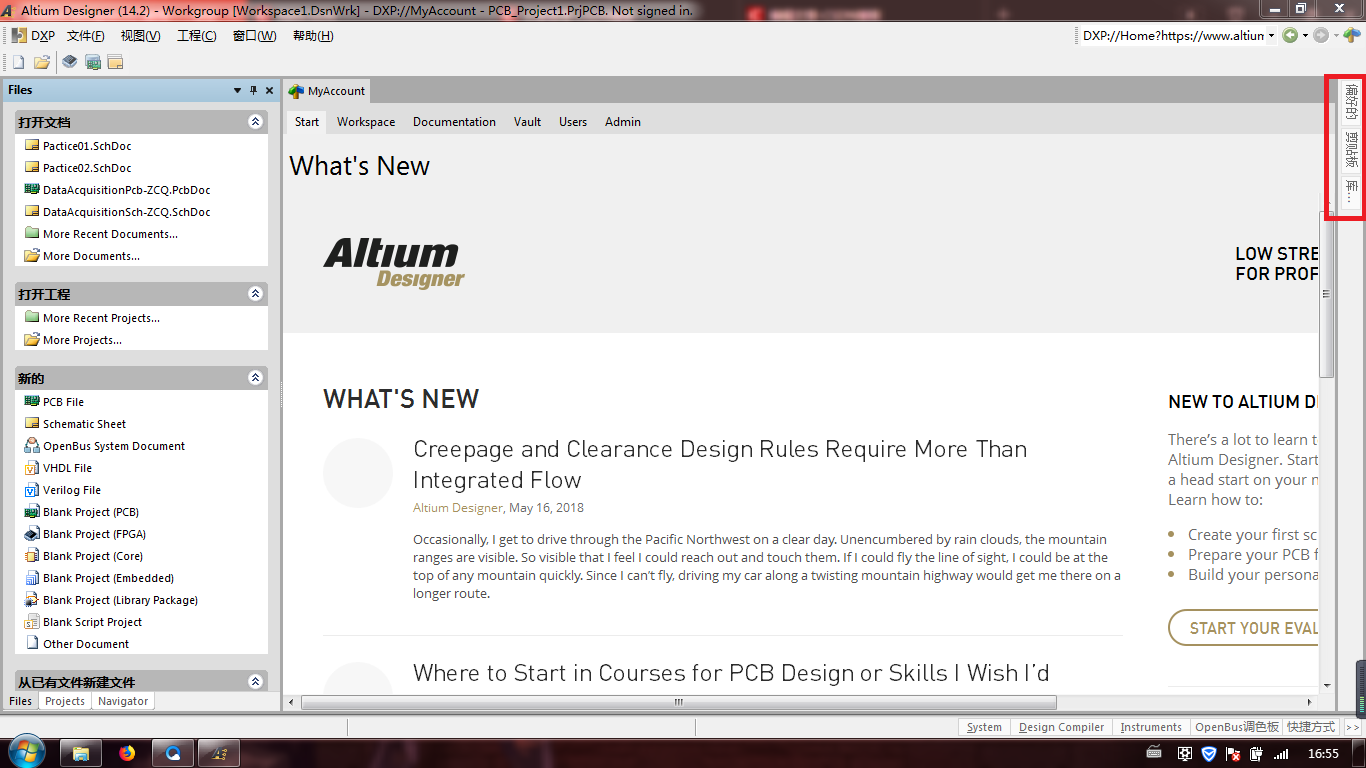Click the gray forward navigation arrow
The height and width of the screenshot is (768, 1366).
[x=1321, y=35]
